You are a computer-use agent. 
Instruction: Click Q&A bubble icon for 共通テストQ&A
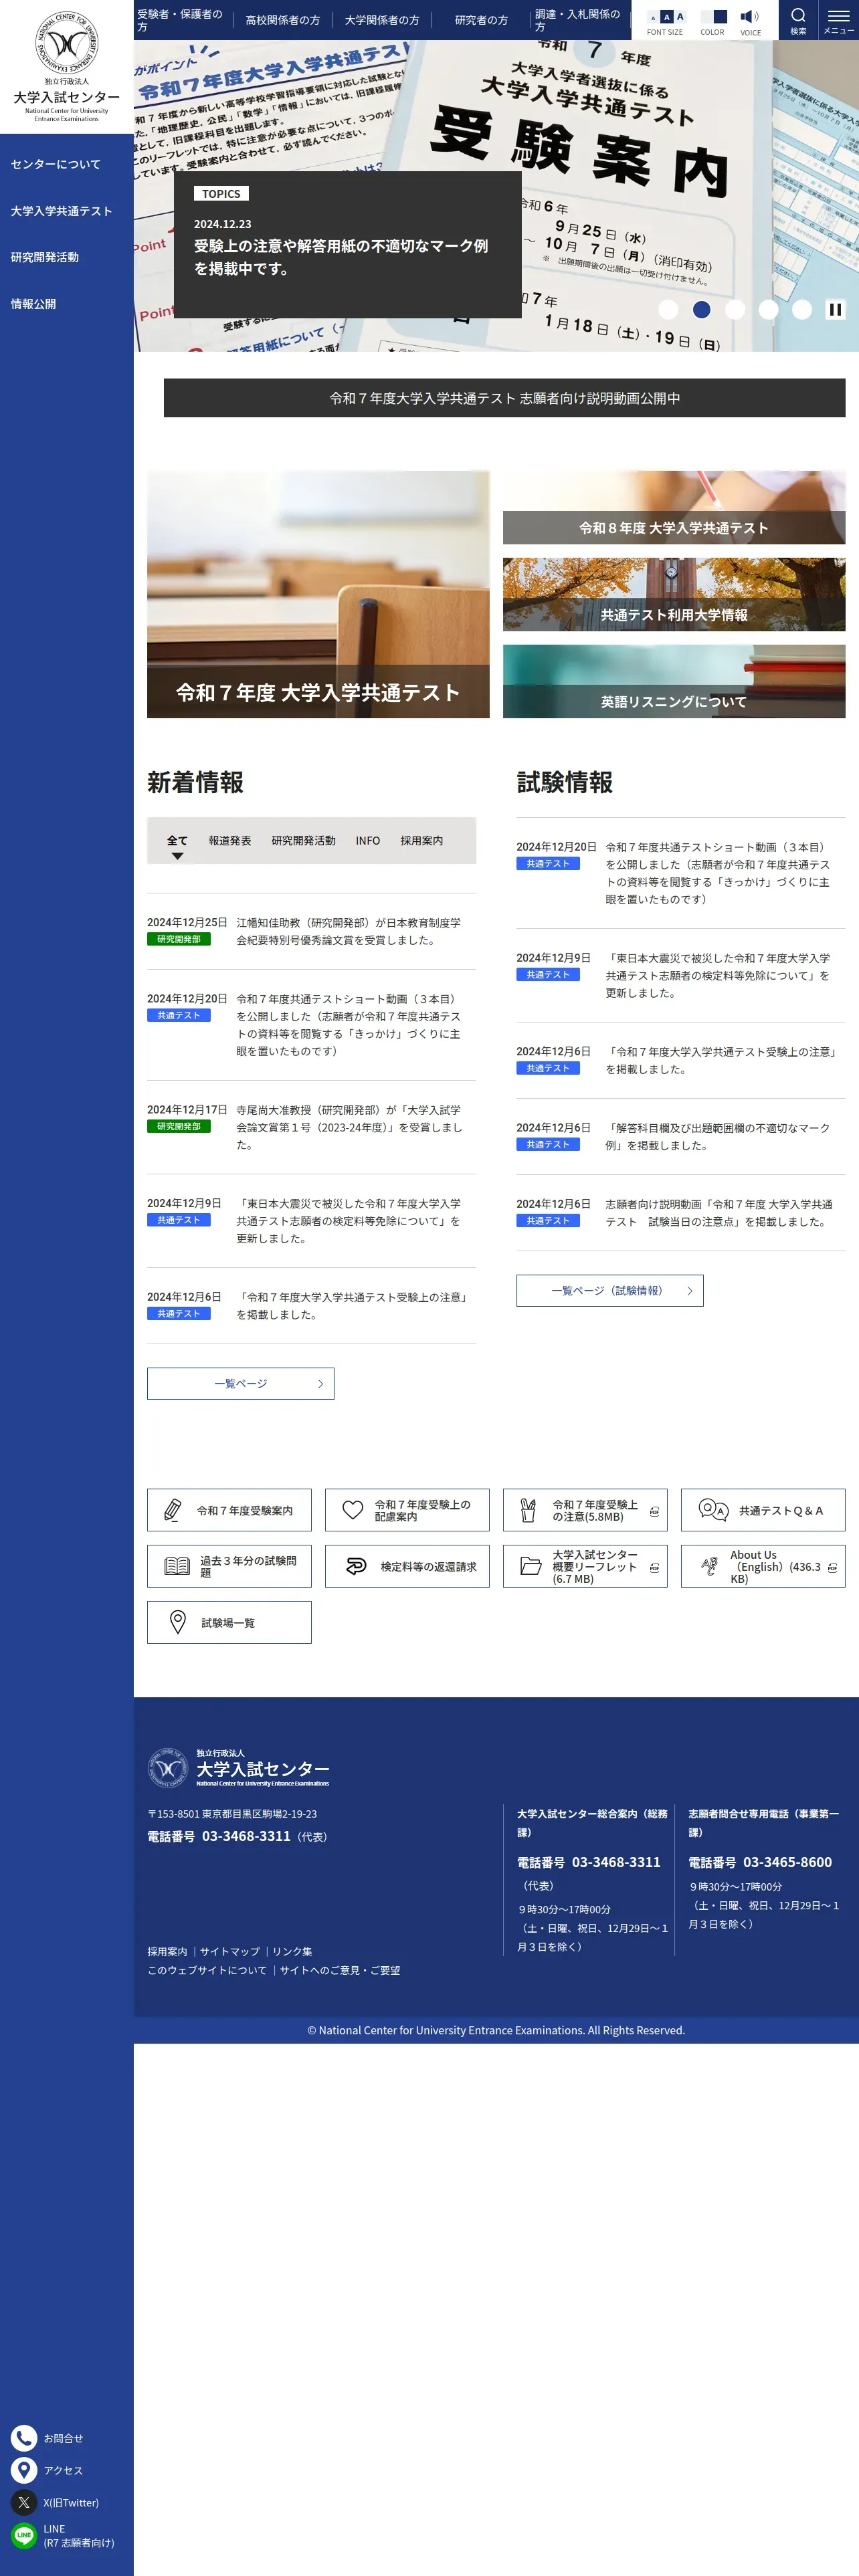[713, 1510]
